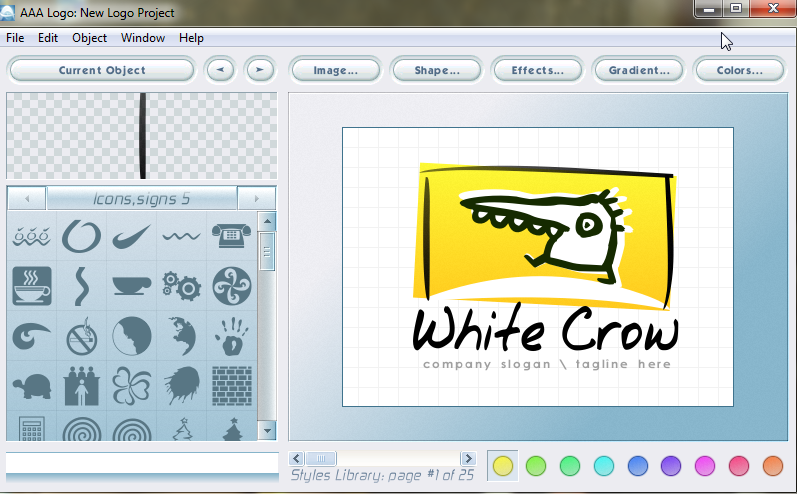Open the File menu
797x494 pixels.
click(x=15, y=38)
